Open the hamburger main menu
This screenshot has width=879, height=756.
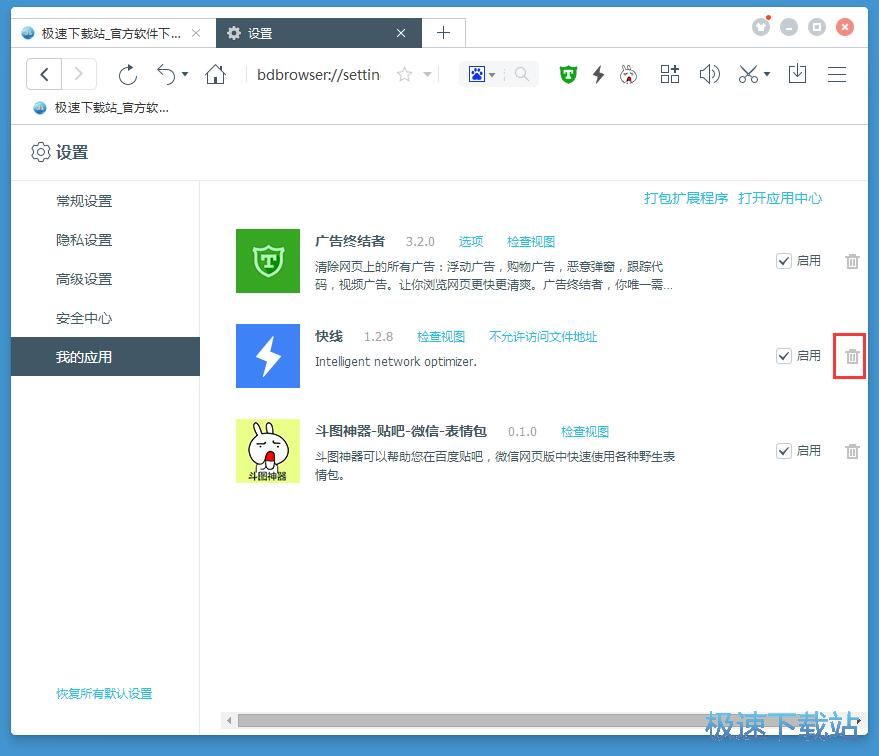click(x=837, y=74)
